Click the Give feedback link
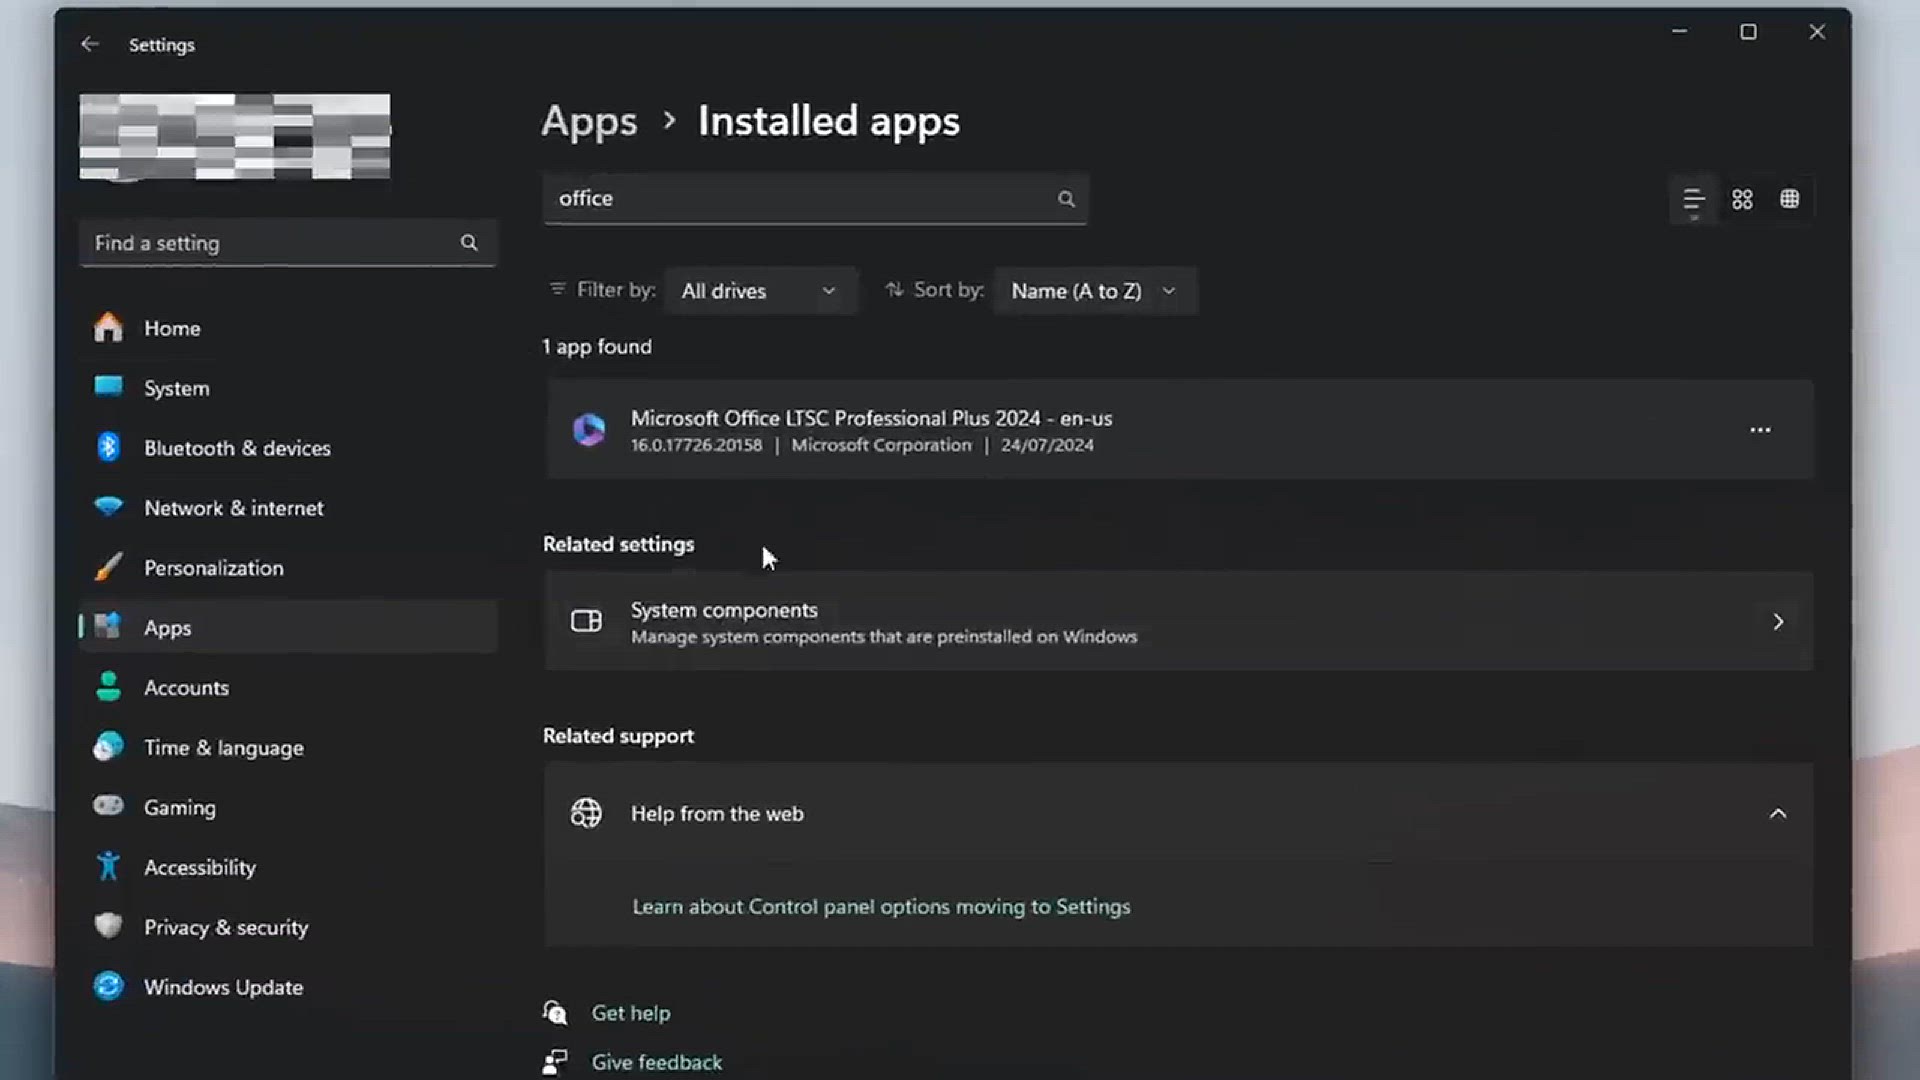 point(656,1062)
